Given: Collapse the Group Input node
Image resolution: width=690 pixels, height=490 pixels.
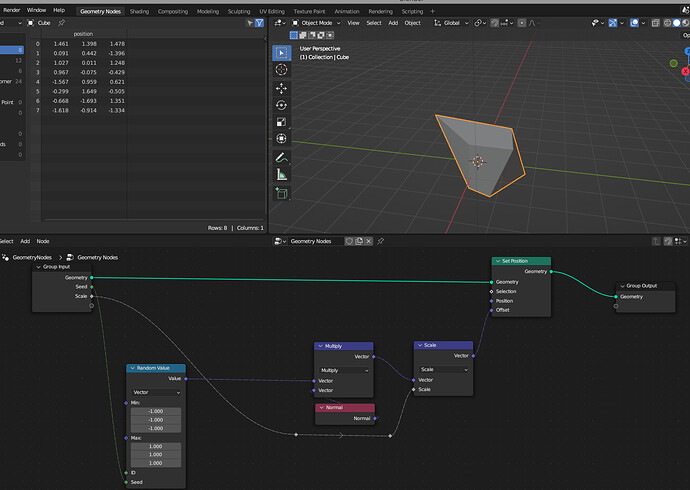Looking at the screenshot, I should coord(39,267).
